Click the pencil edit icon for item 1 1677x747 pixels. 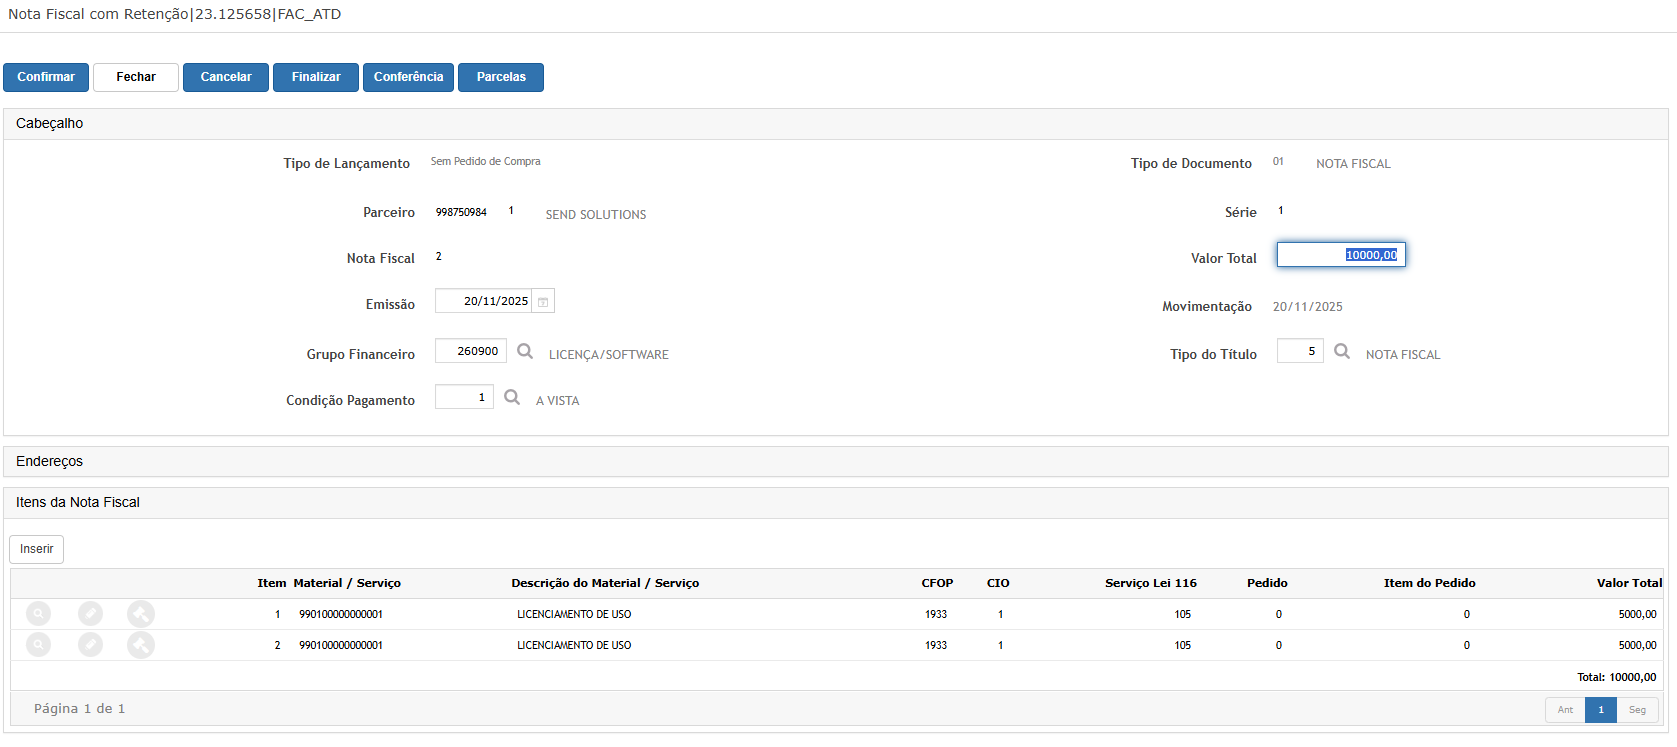(x=90, y=614)
